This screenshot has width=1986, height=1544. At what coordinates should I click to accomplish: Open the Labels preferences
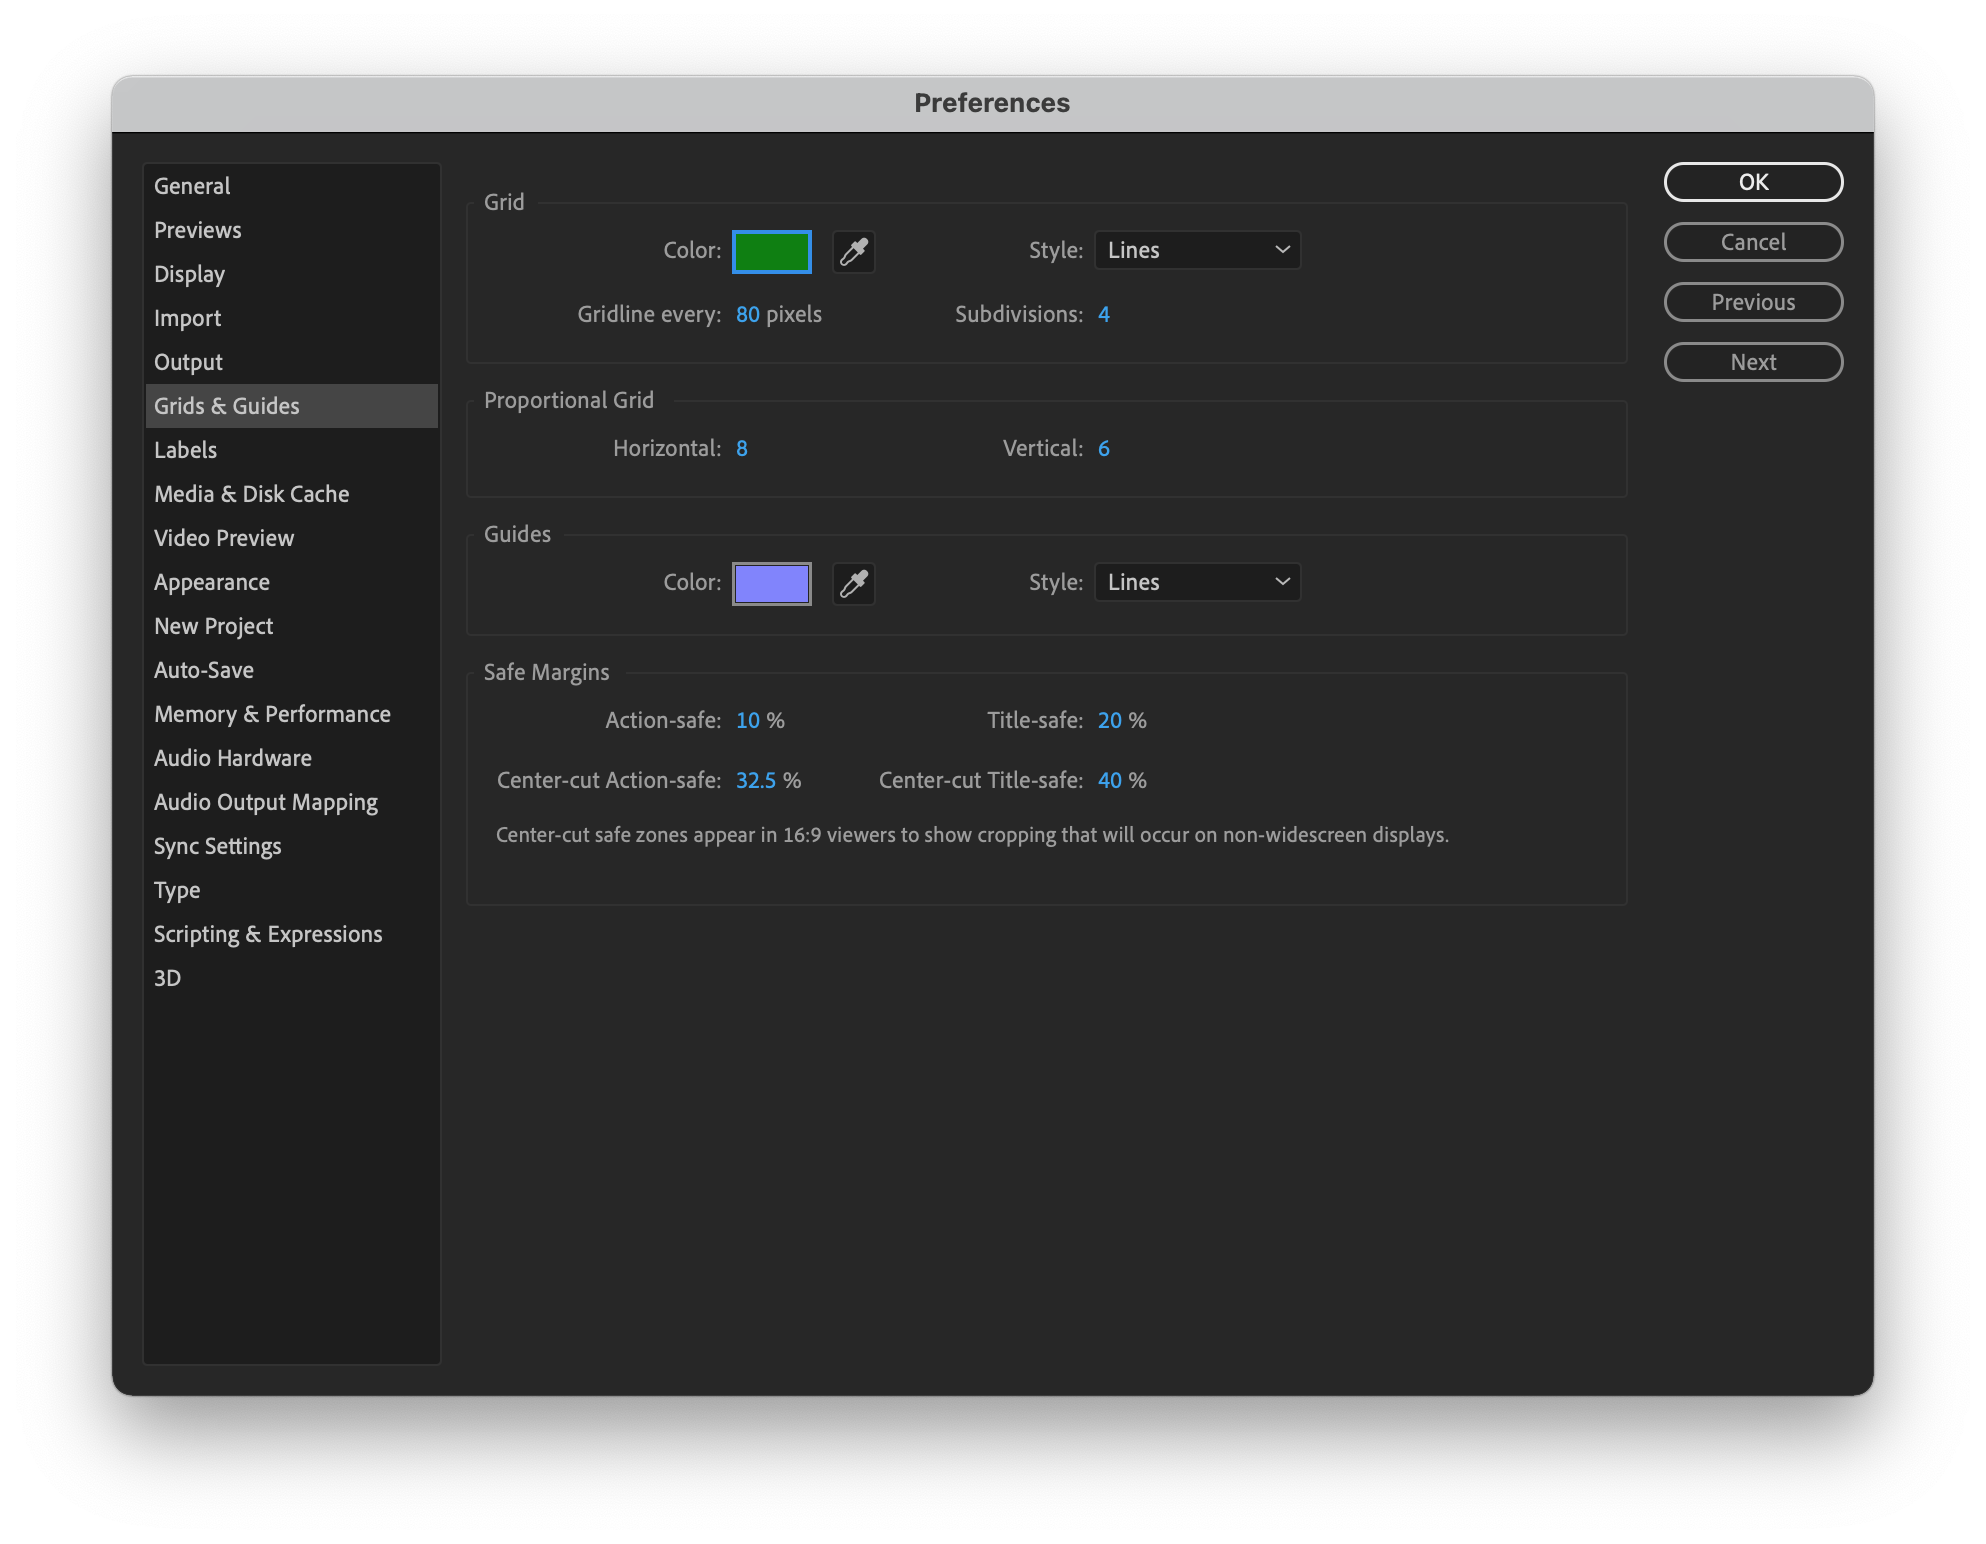tap(292, 450)
